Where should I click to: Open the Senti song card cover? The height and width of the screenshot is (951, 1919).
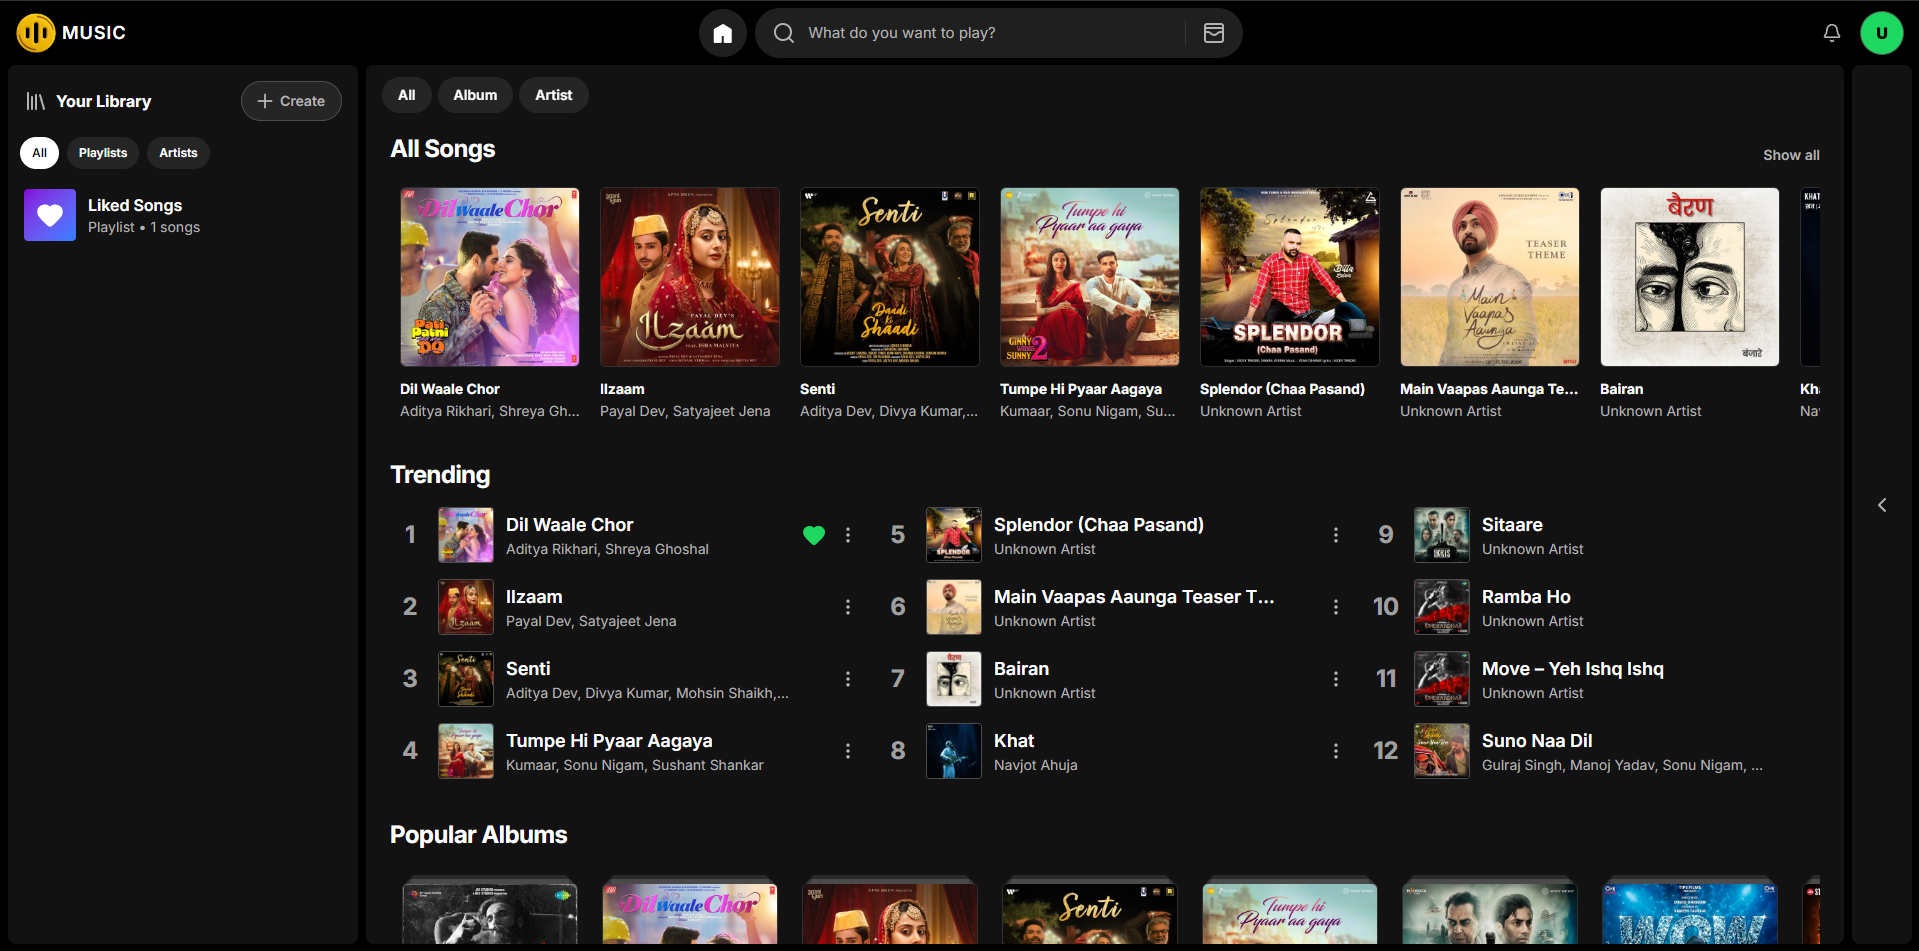click(x=890, y=277)
